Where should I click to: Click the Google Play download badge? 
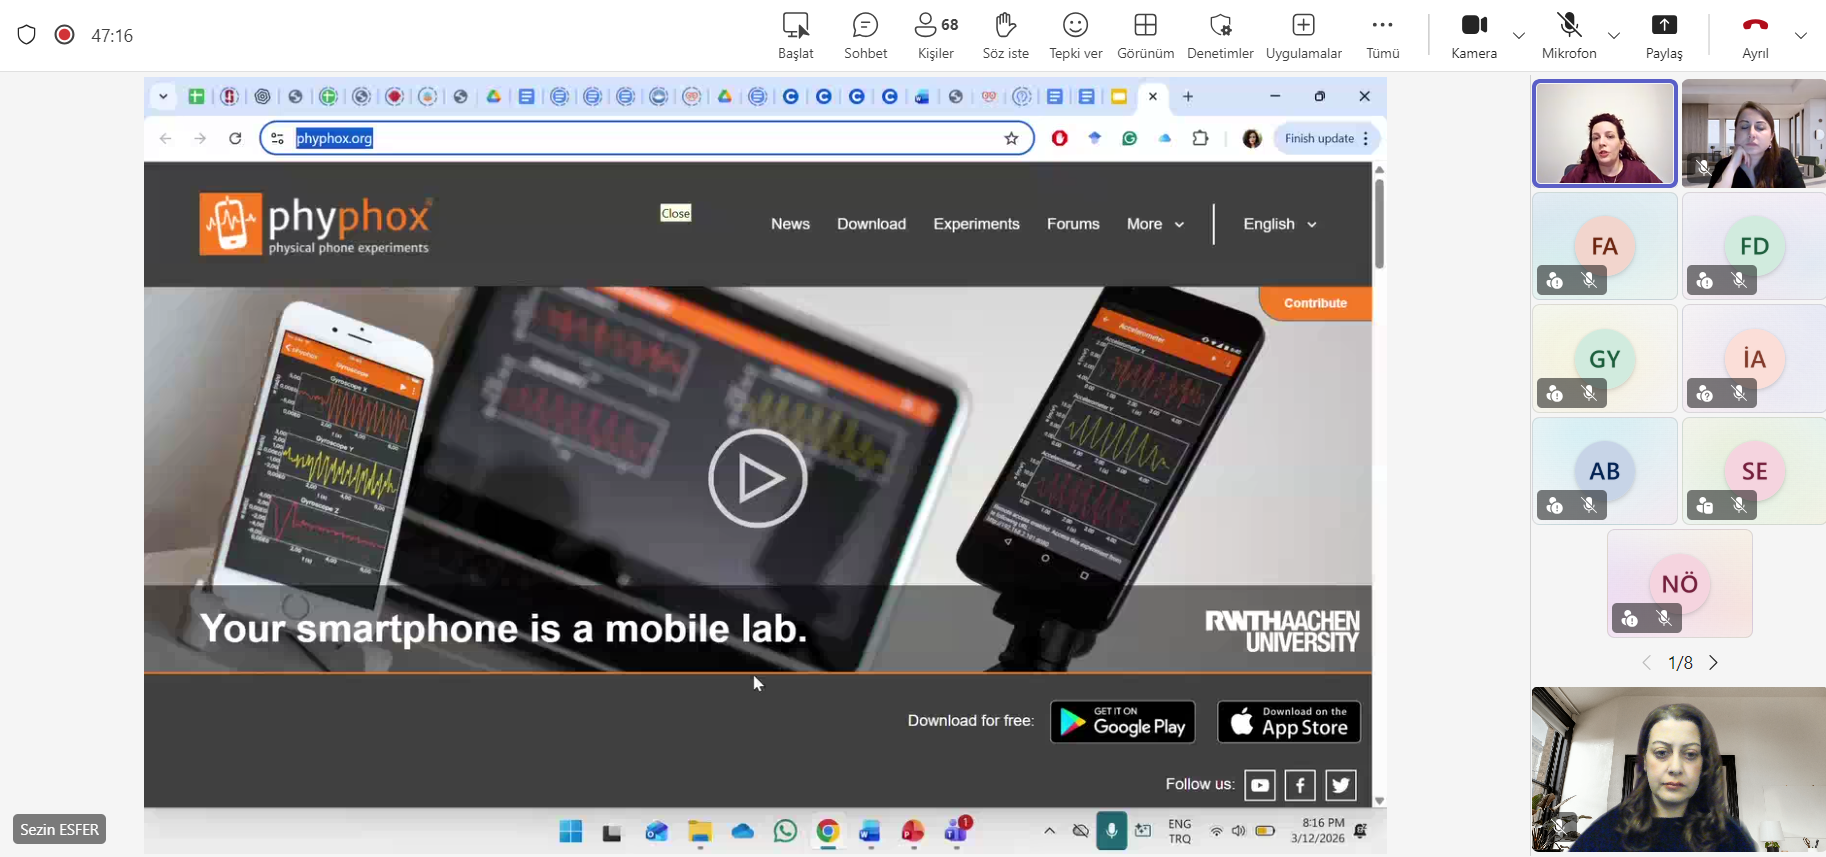coord(1122,722)
